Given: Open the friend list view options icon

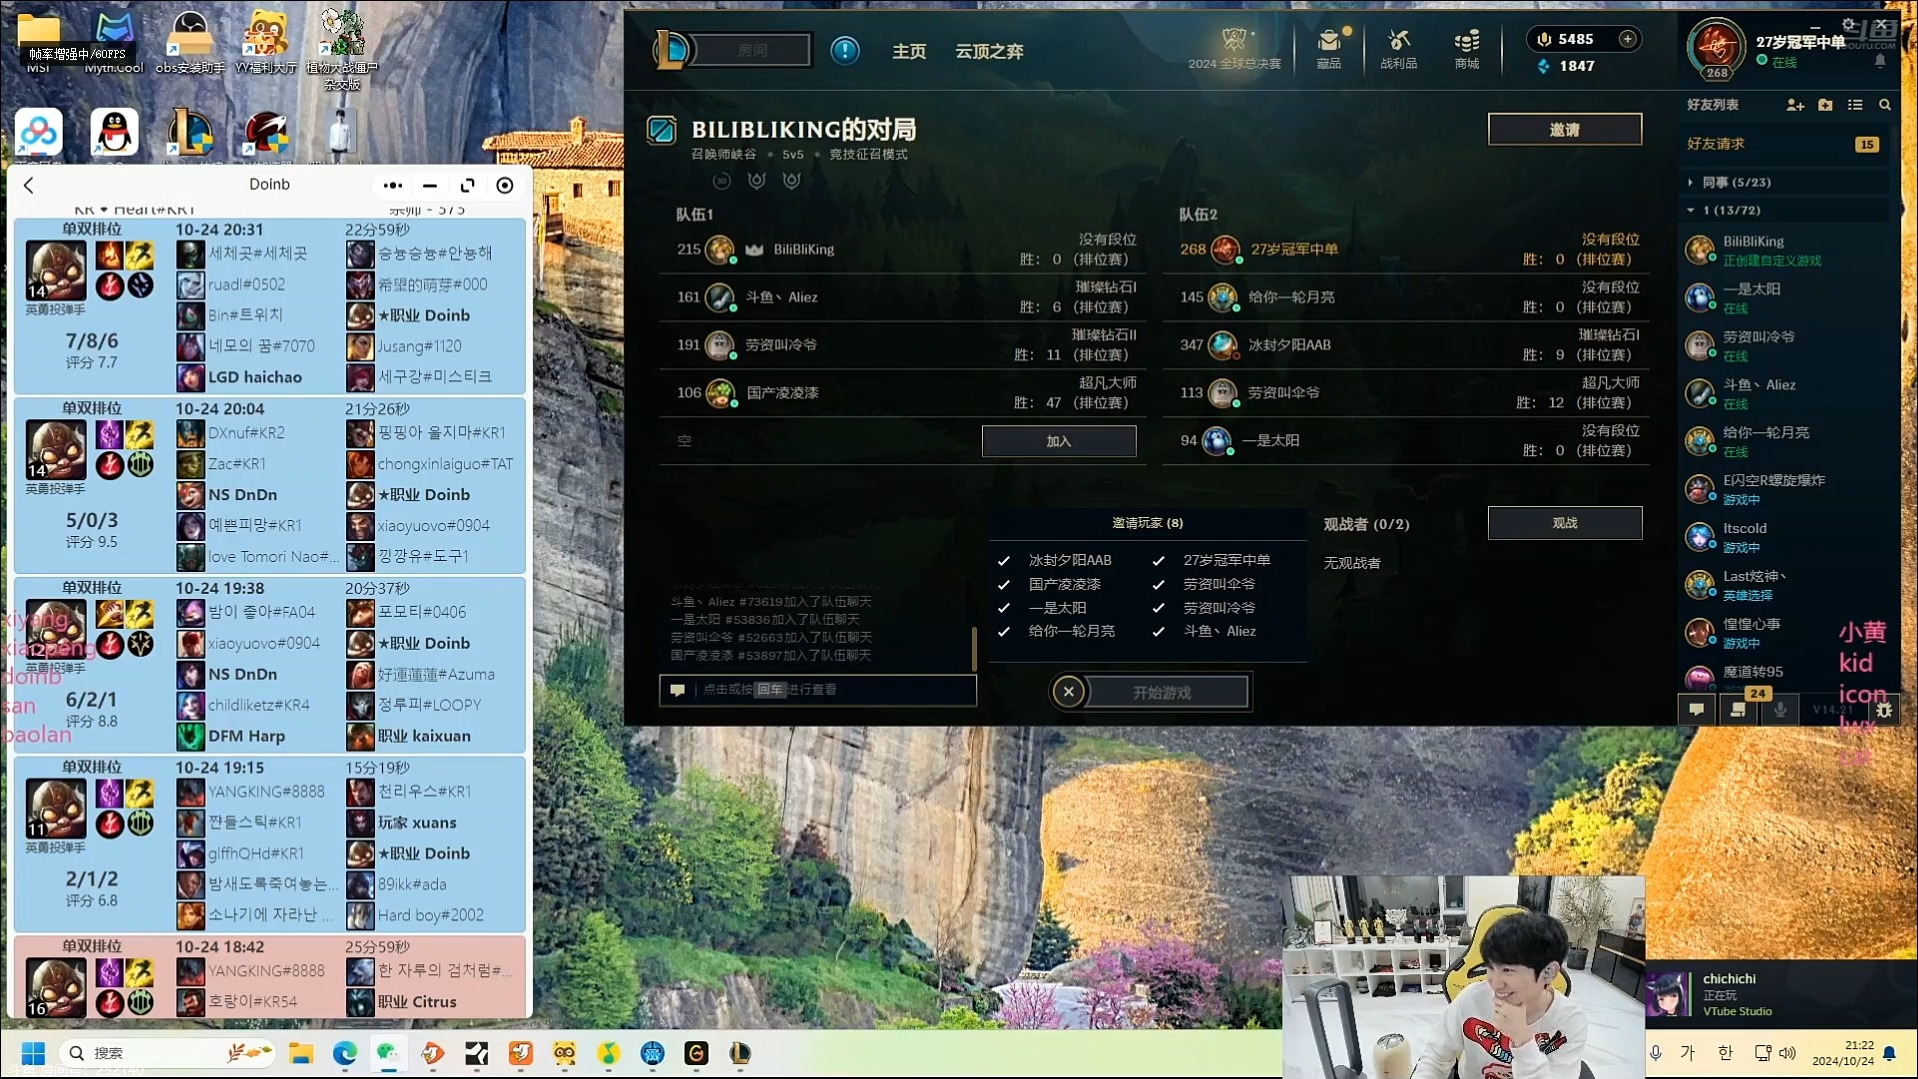Looking at the screenshot, I should point(1855,105).
